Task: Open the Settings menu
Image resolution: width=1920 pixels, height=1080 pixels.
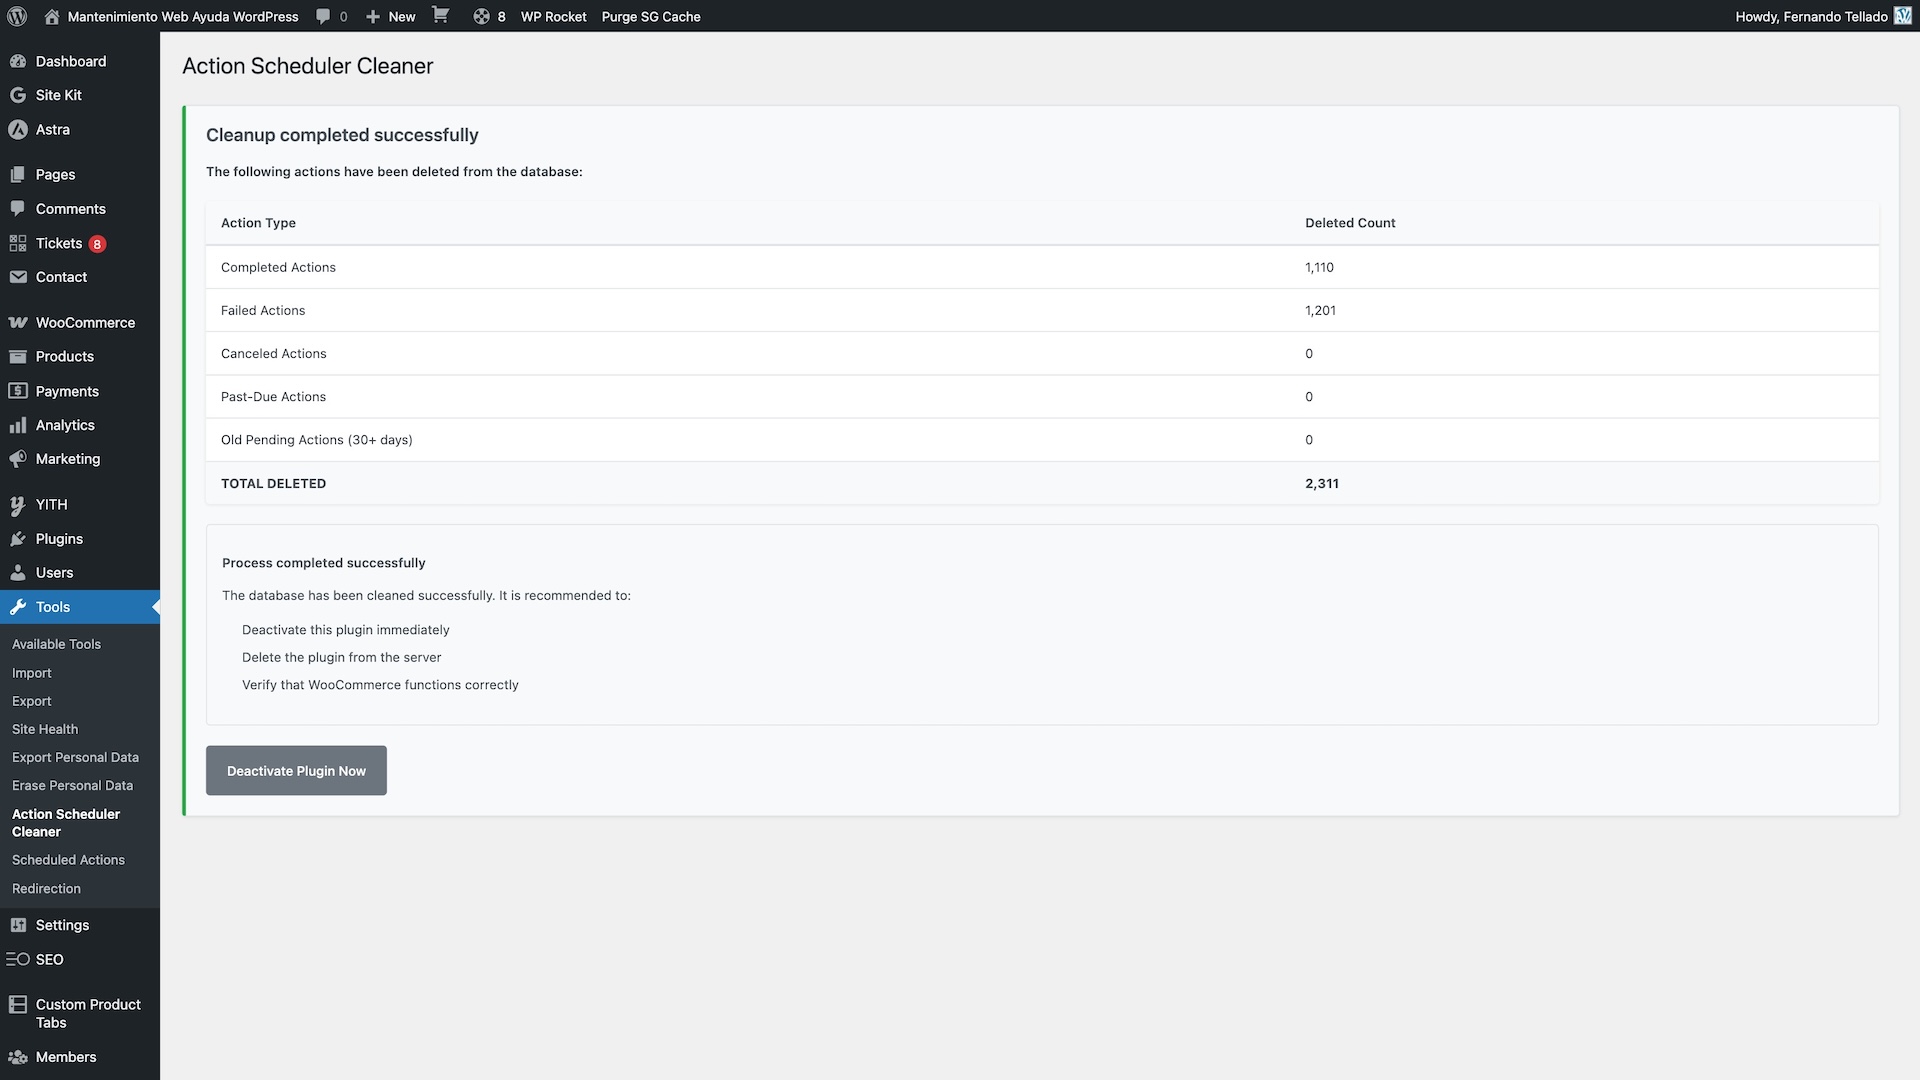Action: tap(19, 925)
